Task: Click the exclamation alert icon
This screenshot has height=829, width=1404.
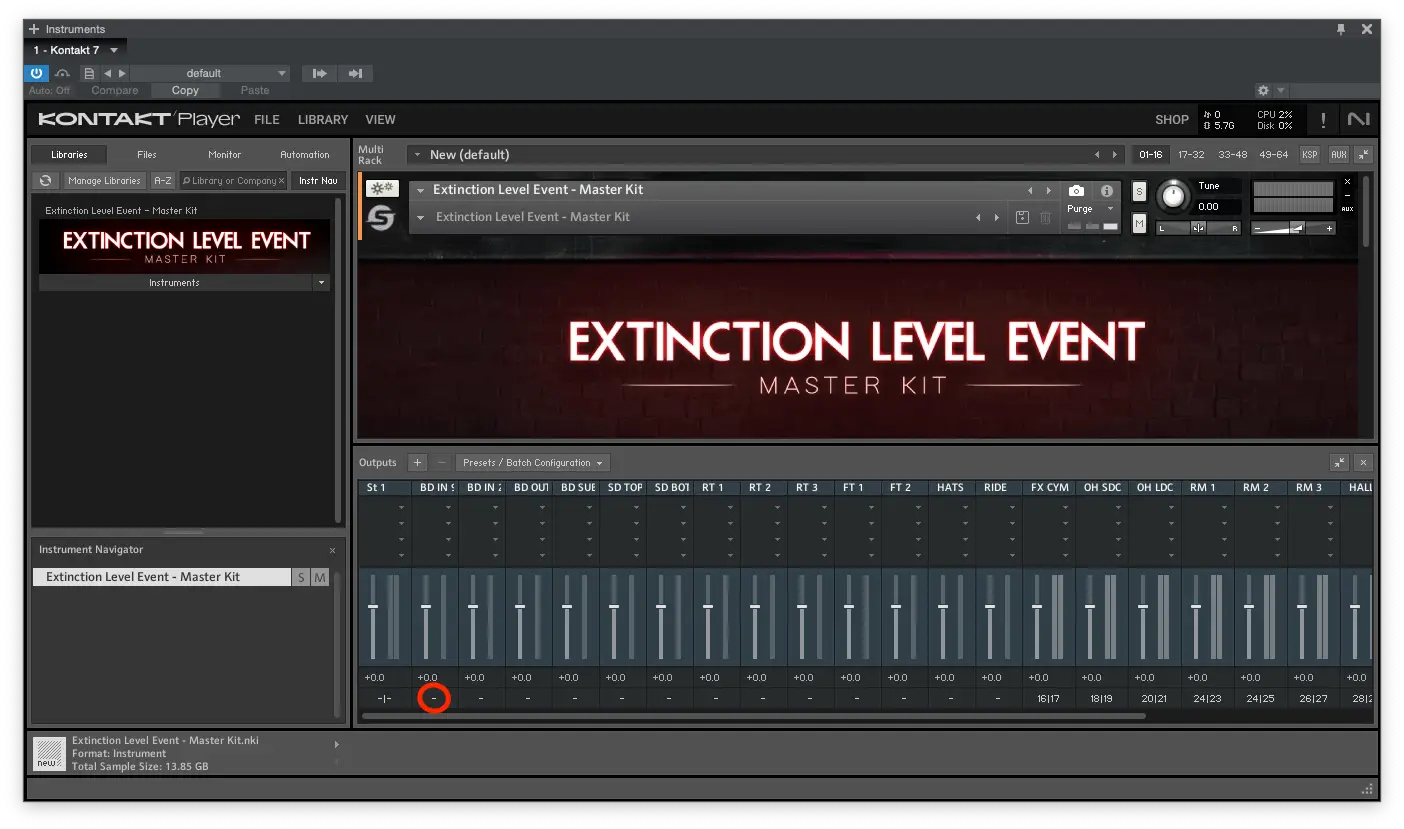Action: click(1323, 120)
